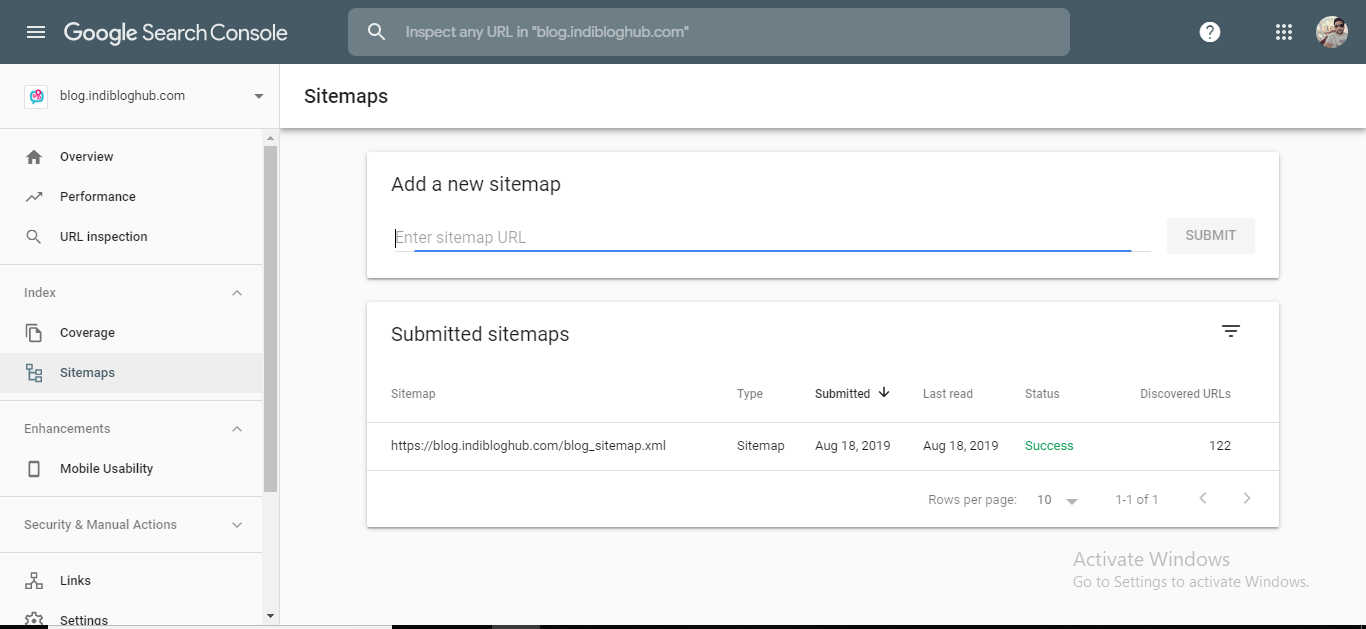
Task: Go to previous page of sitemaps
Action: [1203, 498]
